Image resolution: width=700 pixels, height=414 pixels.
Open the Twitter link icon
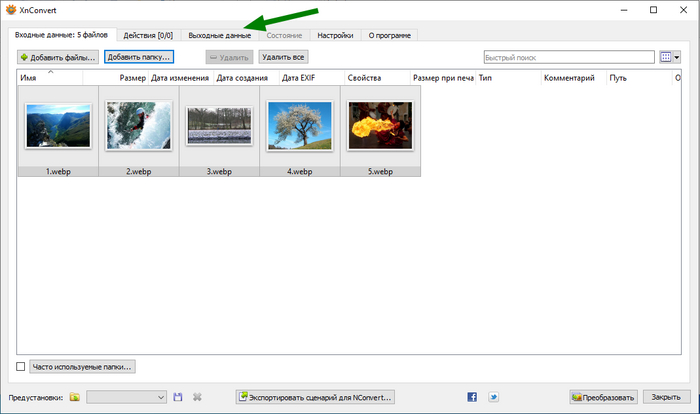(x=493, y=397)
